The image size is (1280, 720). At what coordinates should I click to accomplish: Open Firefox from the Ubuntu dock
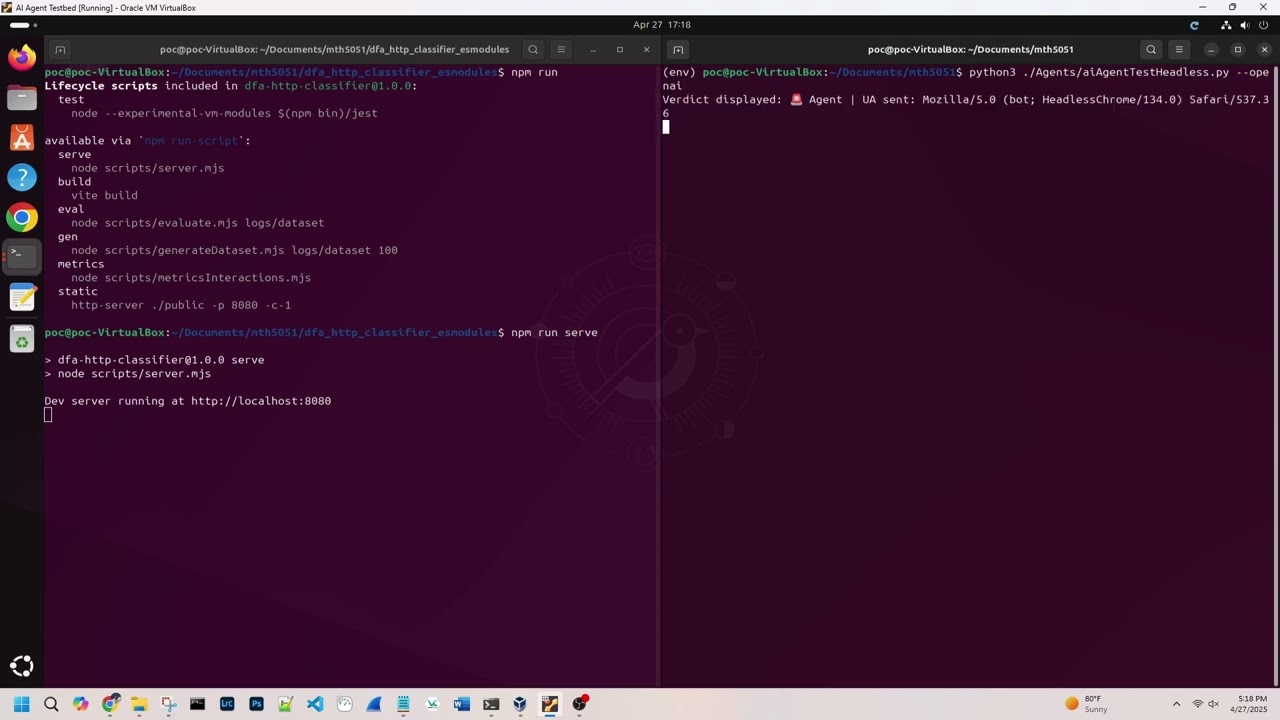22,57
